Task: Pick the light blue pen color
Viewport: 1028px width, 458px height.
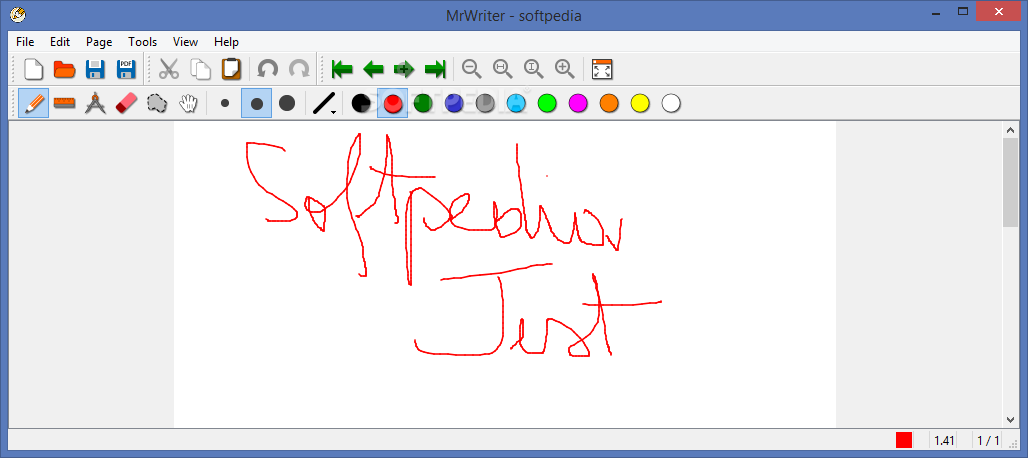Action: click(x=516, y=103)
